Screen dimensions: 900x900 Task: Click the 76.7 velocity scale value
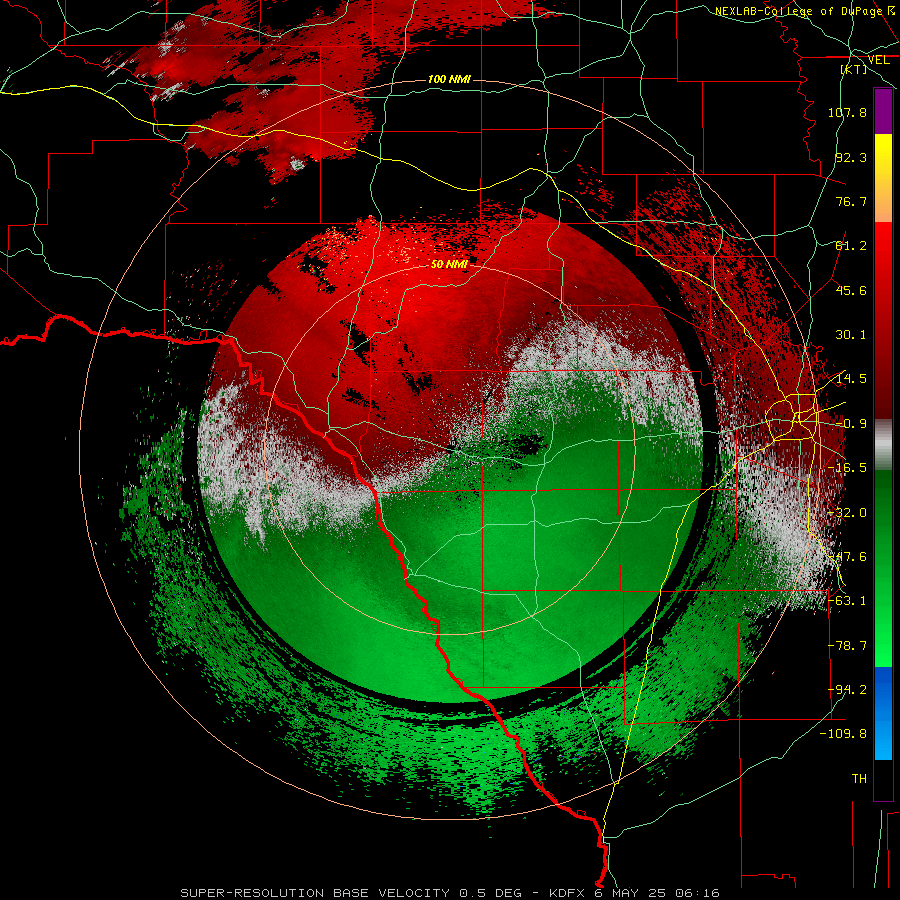[851, 201]
